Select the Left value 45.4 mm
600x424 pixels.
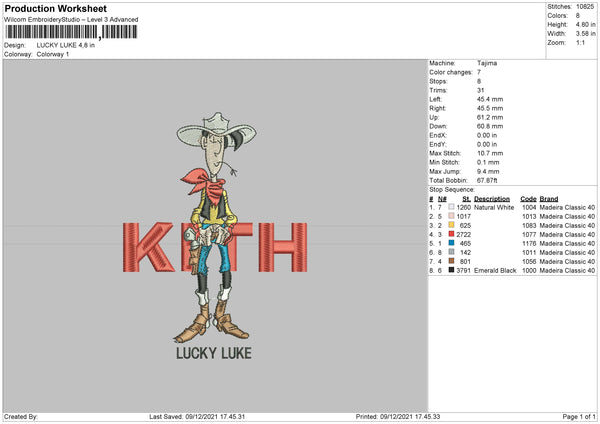(x=490, y=99)
